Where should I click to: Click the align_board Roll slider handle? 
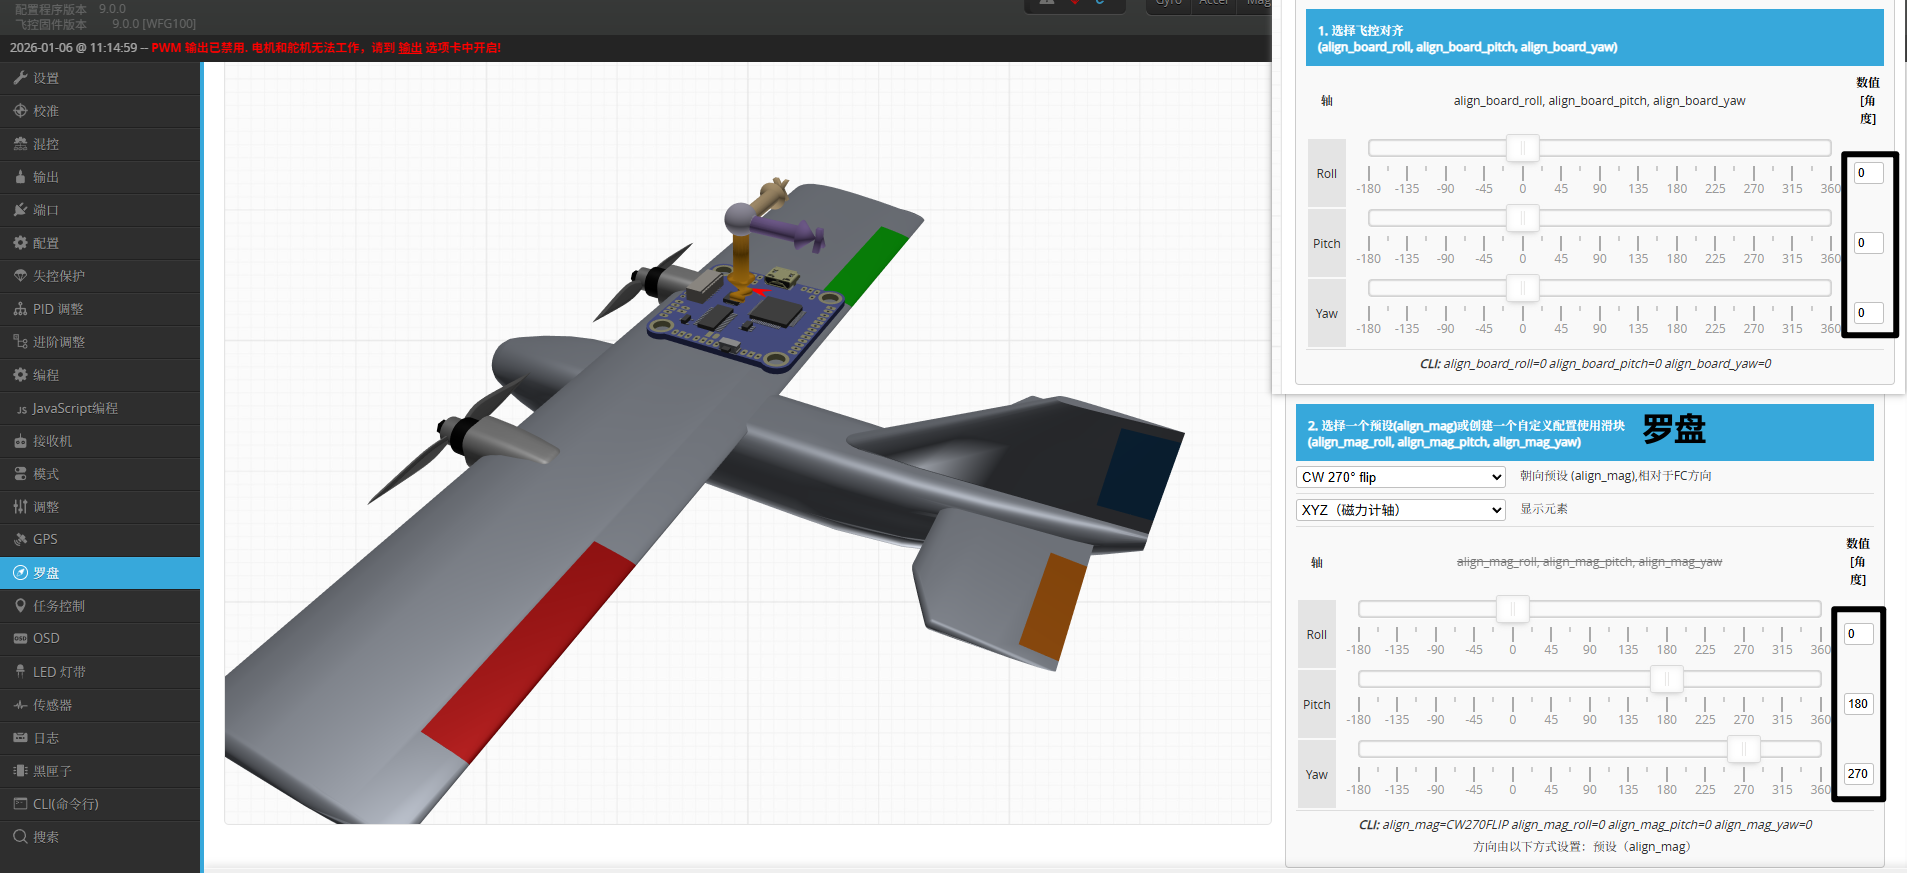(x=1523, y=148)
